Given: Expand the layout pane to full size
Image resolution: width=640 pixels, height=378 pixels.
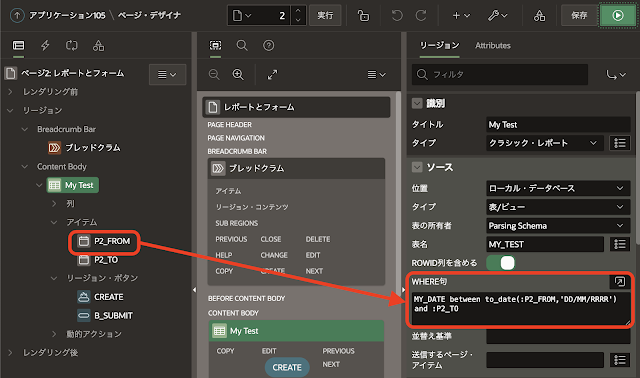Looking at the screenshot, I should pos(272,75).
